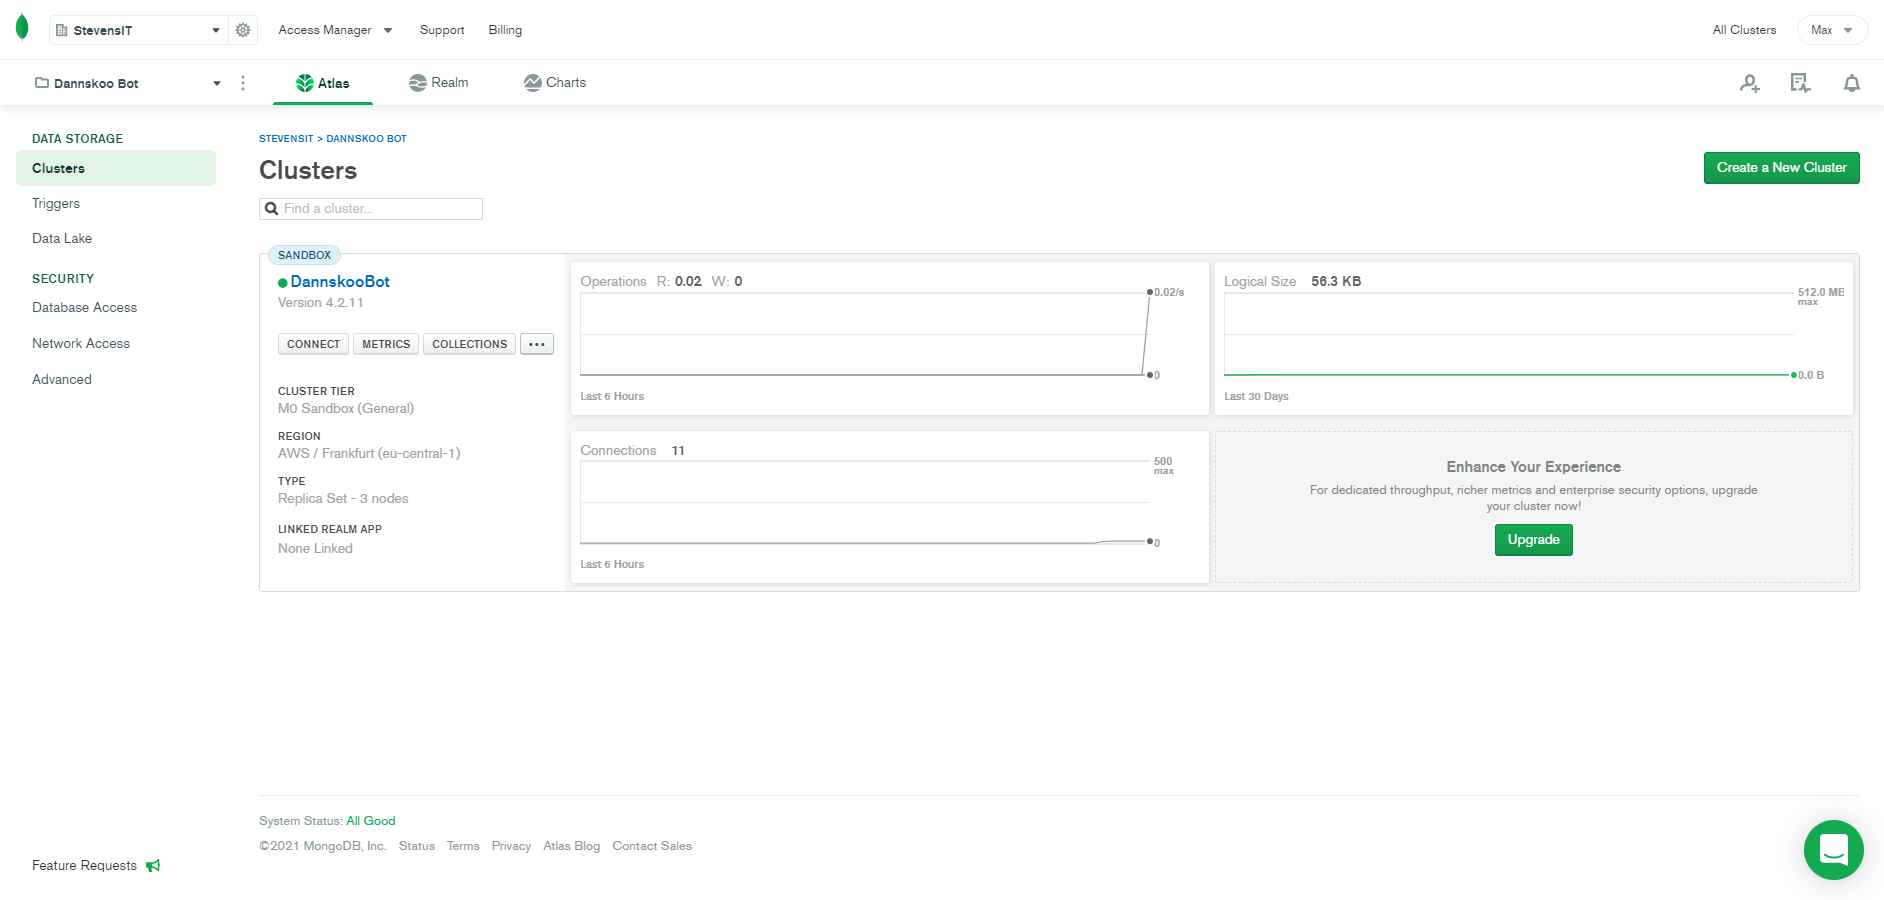Viewport: 1884px width, 900px height.
Task: Open Network Access in sidebar
Action: [81, 343]
